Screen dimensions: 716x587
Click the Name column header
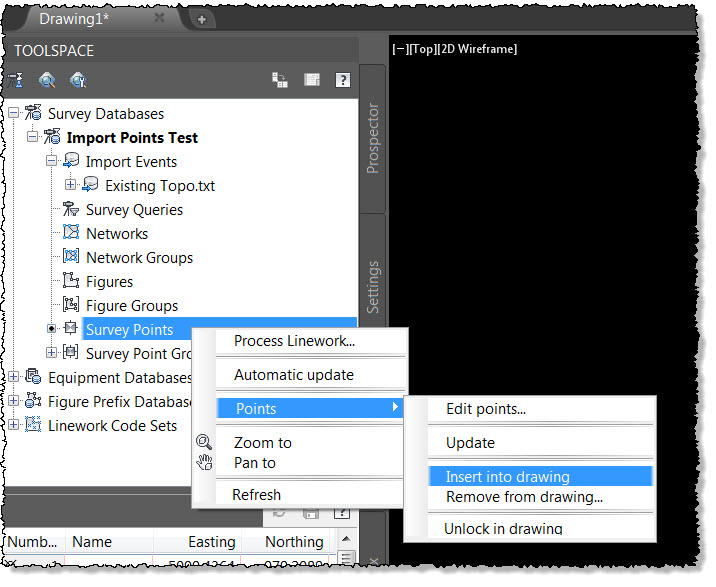[x=109, y=541]
